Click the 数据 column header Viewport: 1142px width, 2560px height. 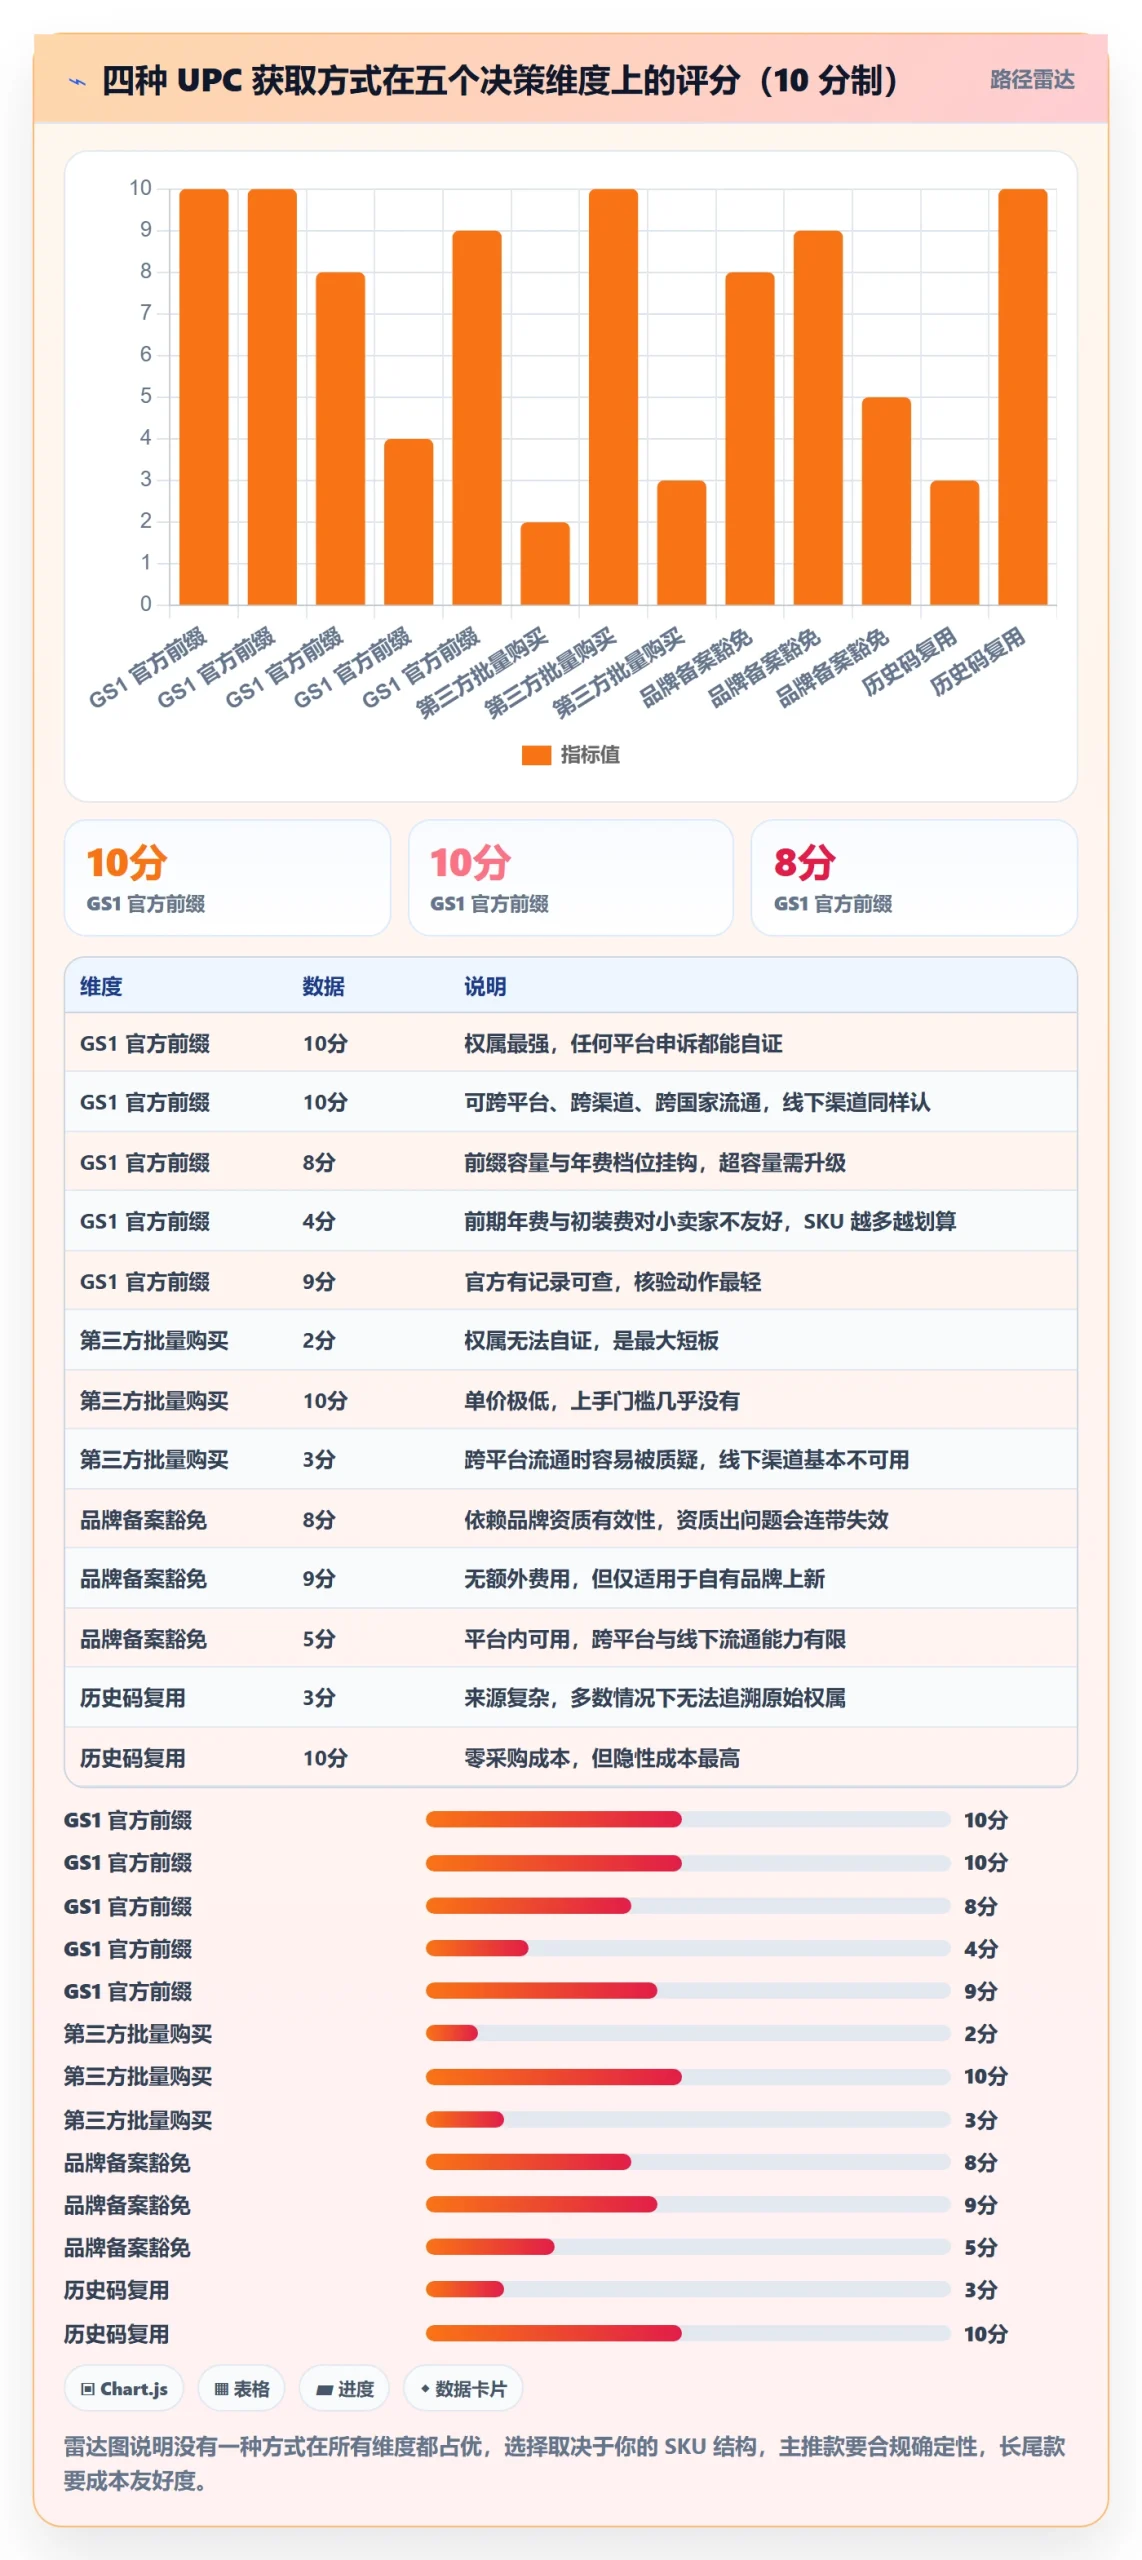[323, 986]
